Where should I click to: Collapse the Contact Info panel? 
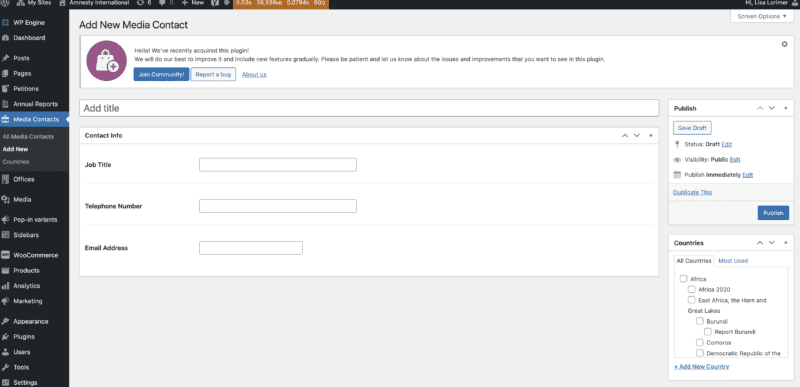(x=651, y=136)
